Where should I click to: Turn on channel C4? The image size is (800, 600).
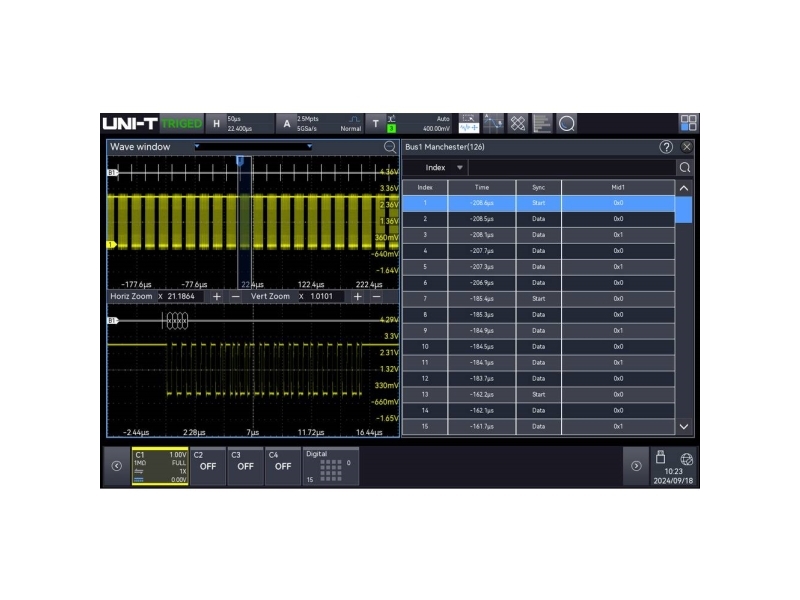click(283, 466)
